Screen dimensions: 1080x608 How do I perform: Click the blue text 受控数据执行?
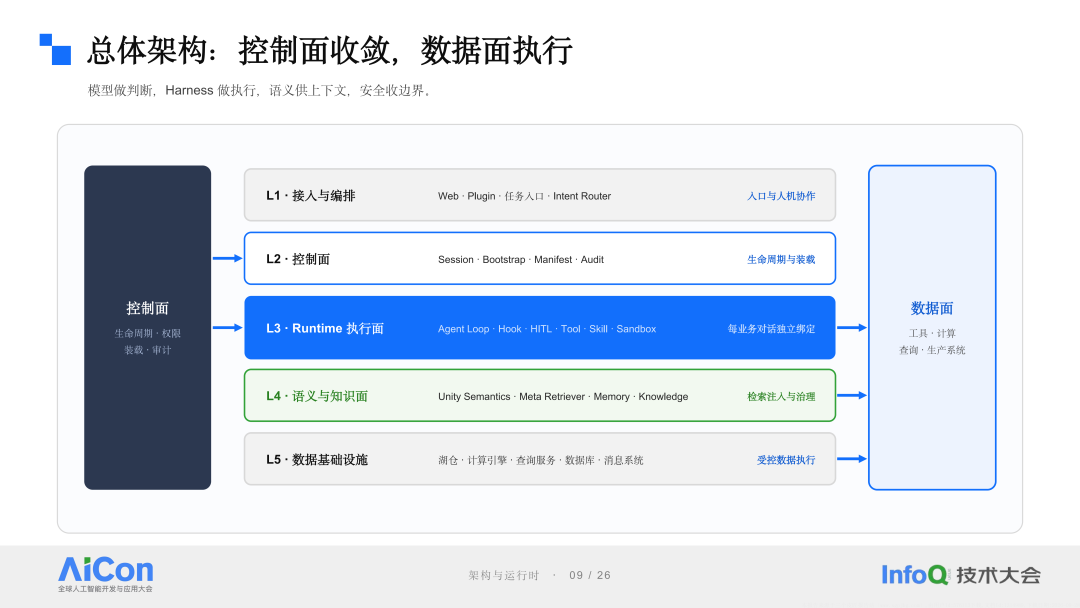(x=786, y=460)
